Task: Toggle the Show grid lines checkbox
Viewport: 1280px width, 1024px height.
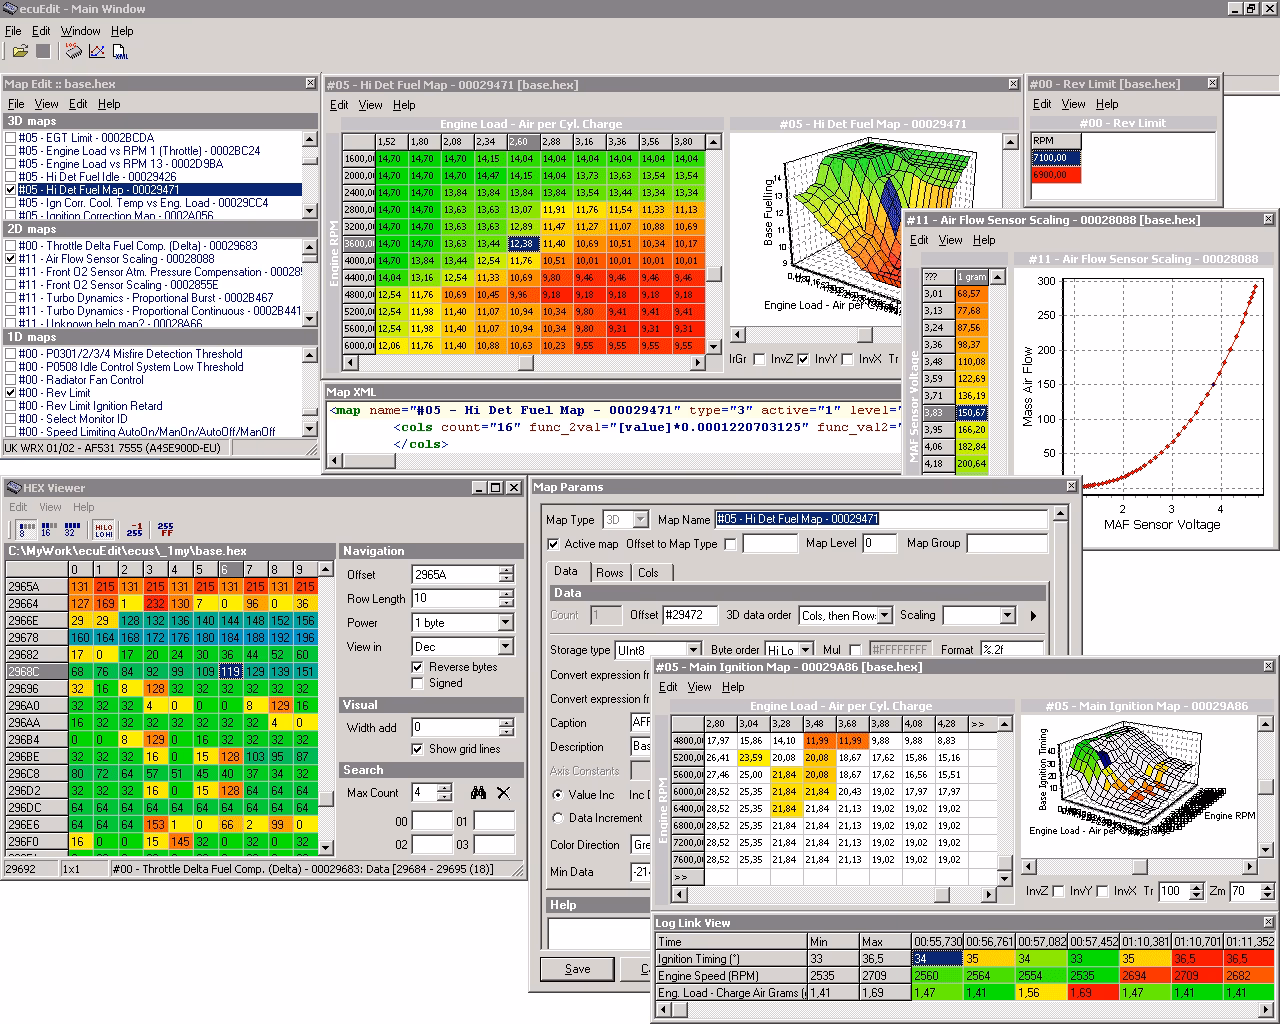Action: 418,749
